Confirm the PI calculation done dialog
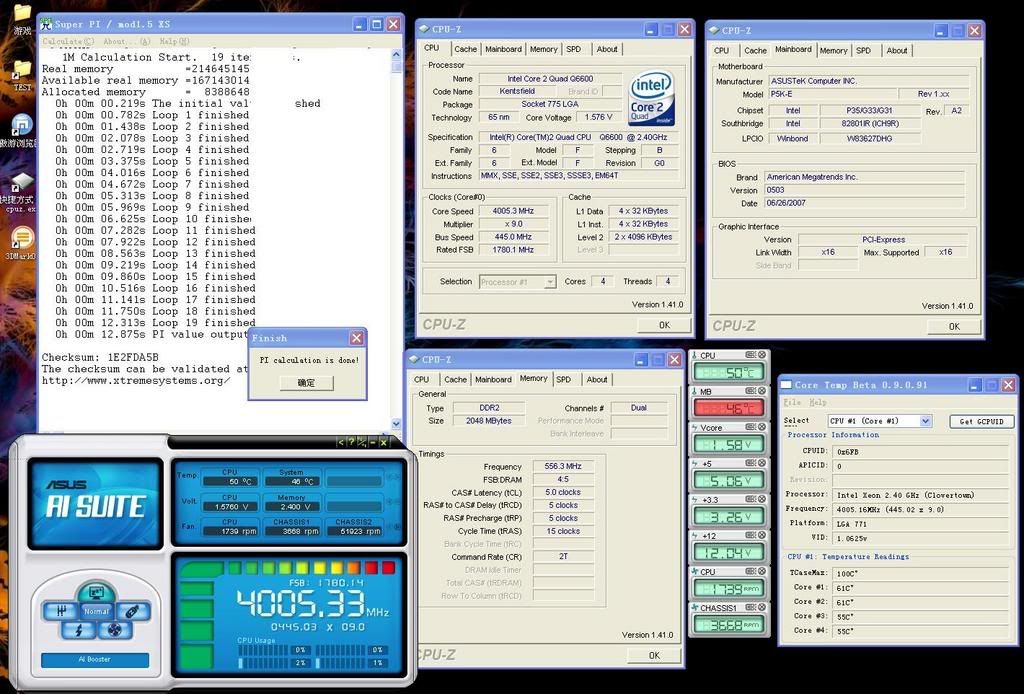 (306, 383)
